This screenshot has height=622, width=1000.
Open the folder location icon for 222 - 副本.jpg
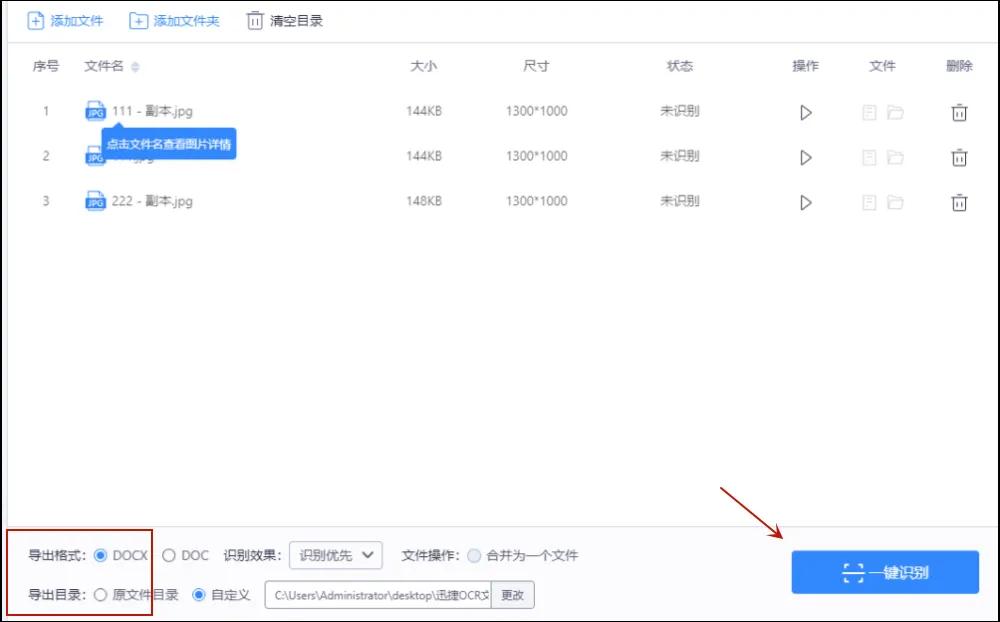(x=895, y=202)
